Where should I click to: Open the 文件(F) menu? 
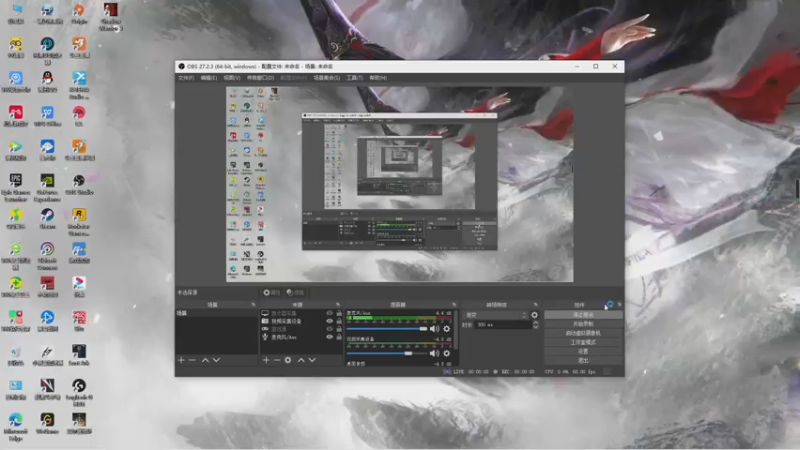[186, 78]
